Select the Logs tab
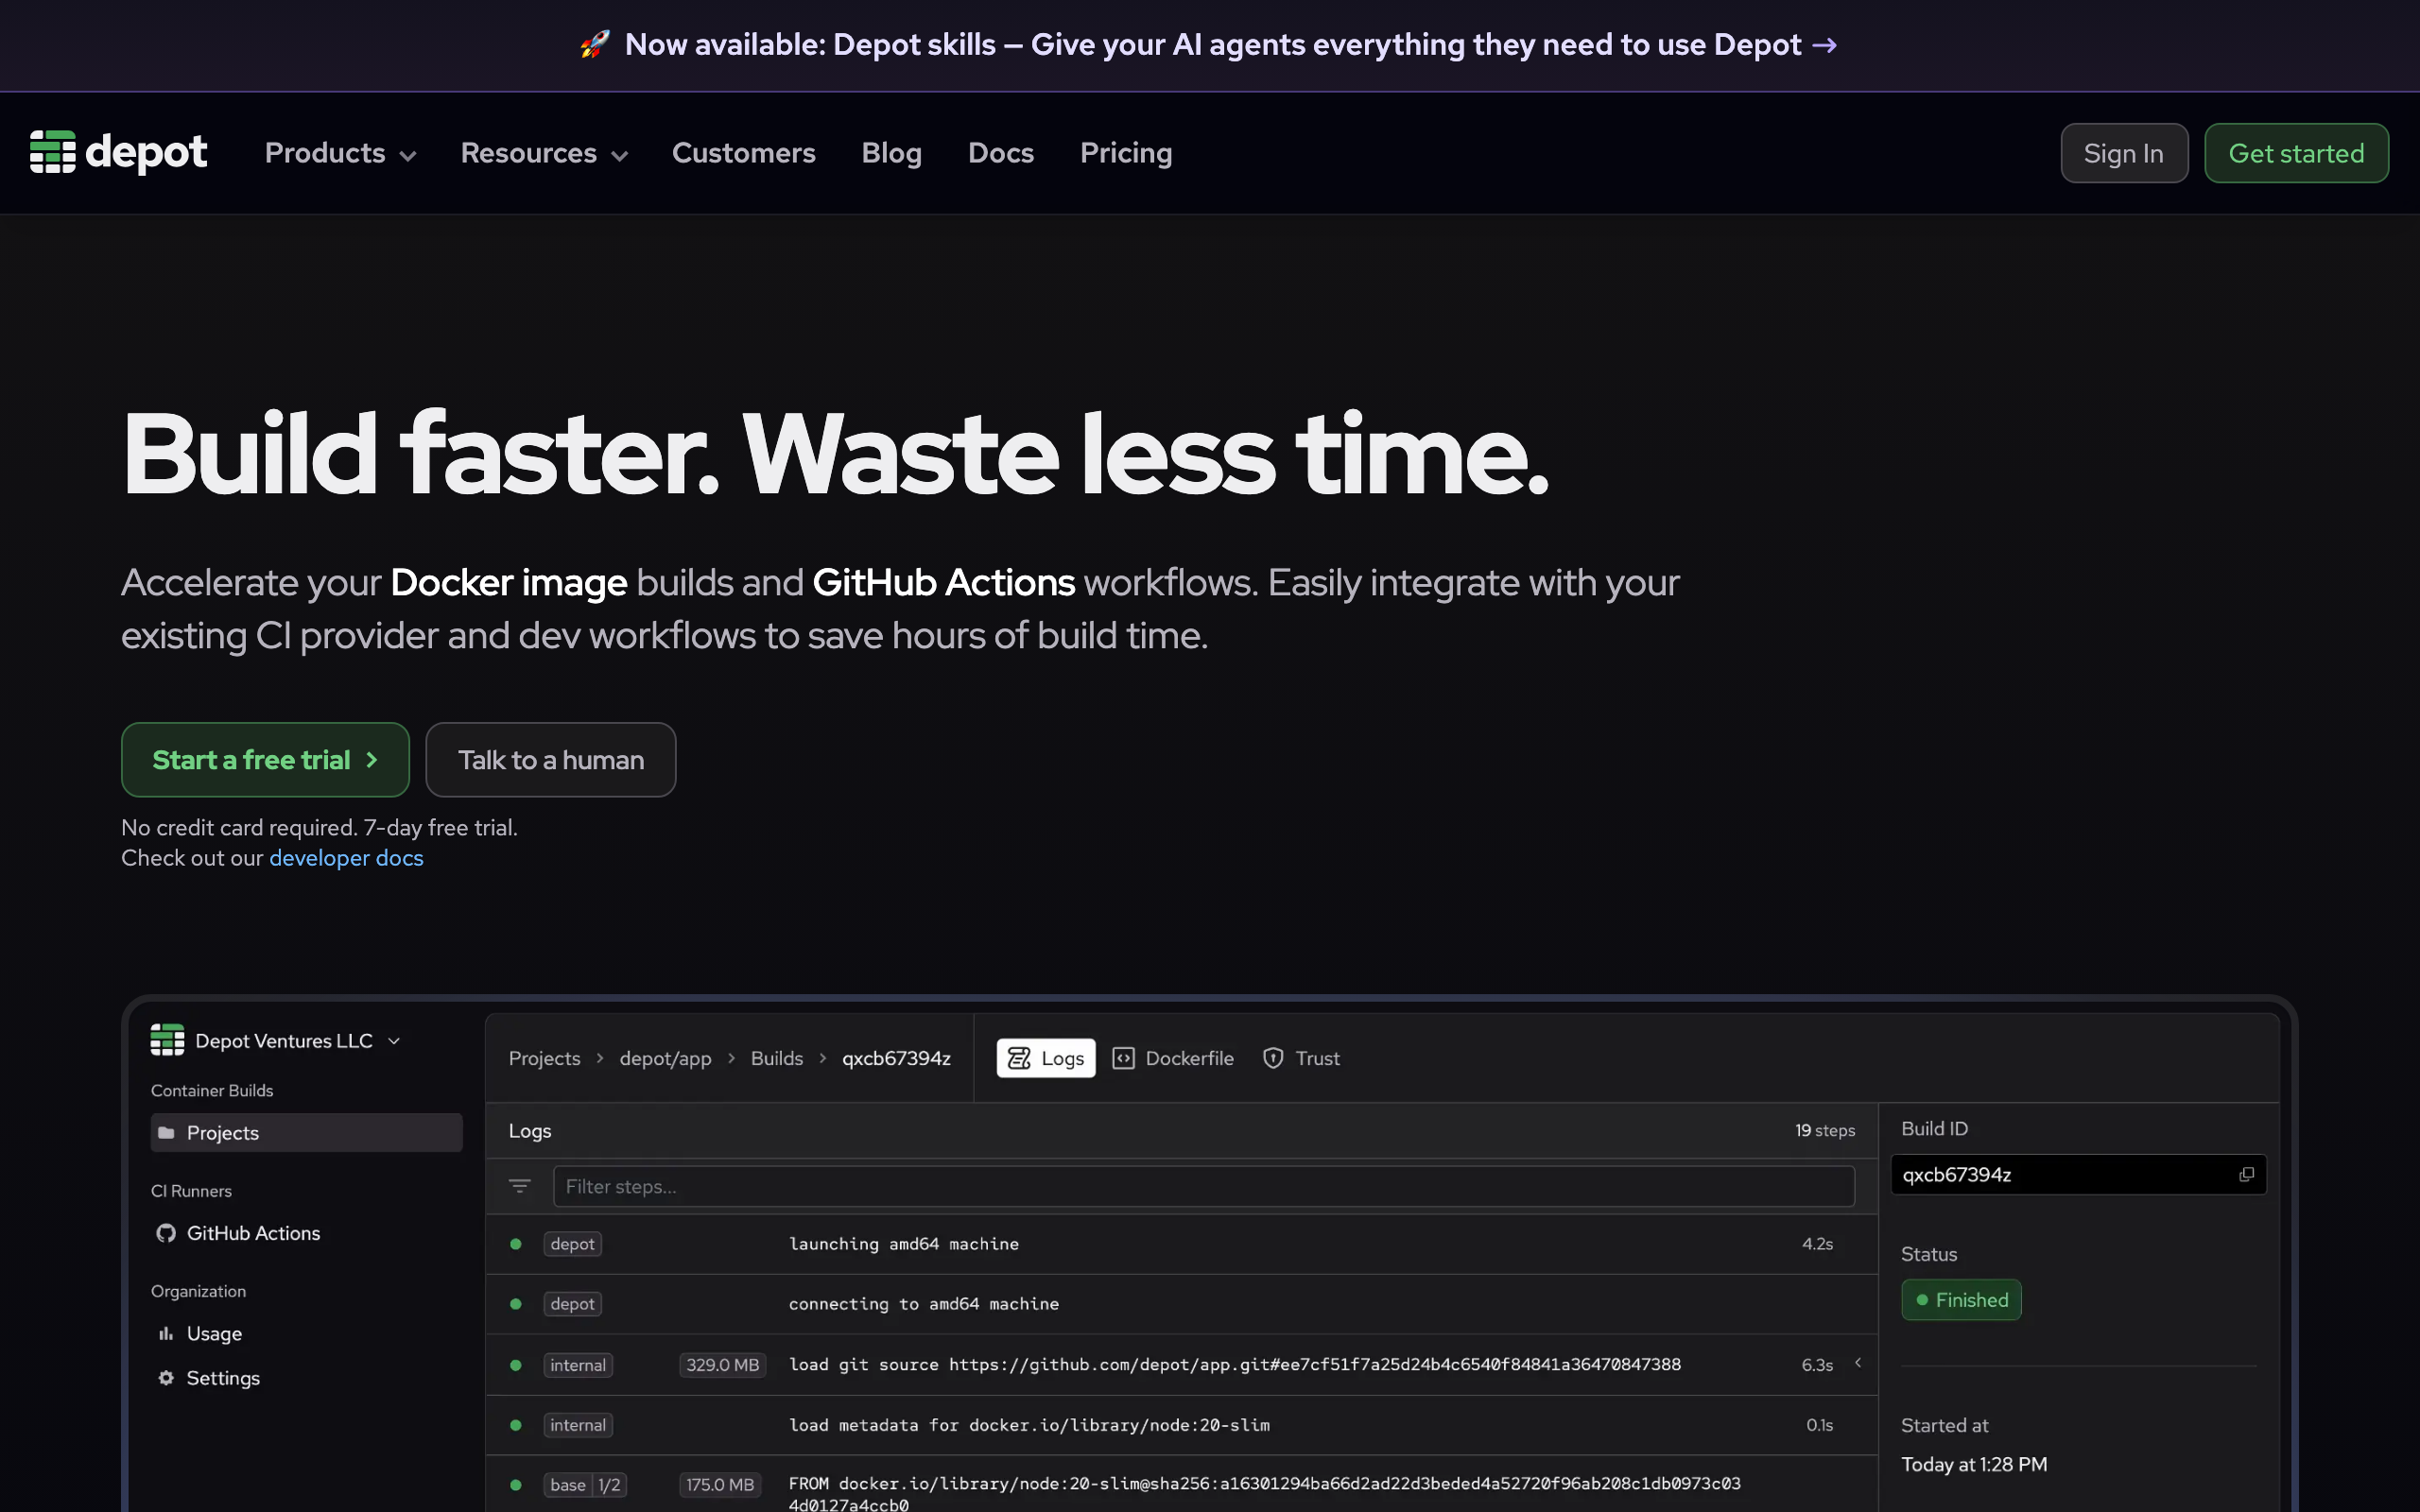This screenshot has height=1512, width=2420. pos(1046,1058)
